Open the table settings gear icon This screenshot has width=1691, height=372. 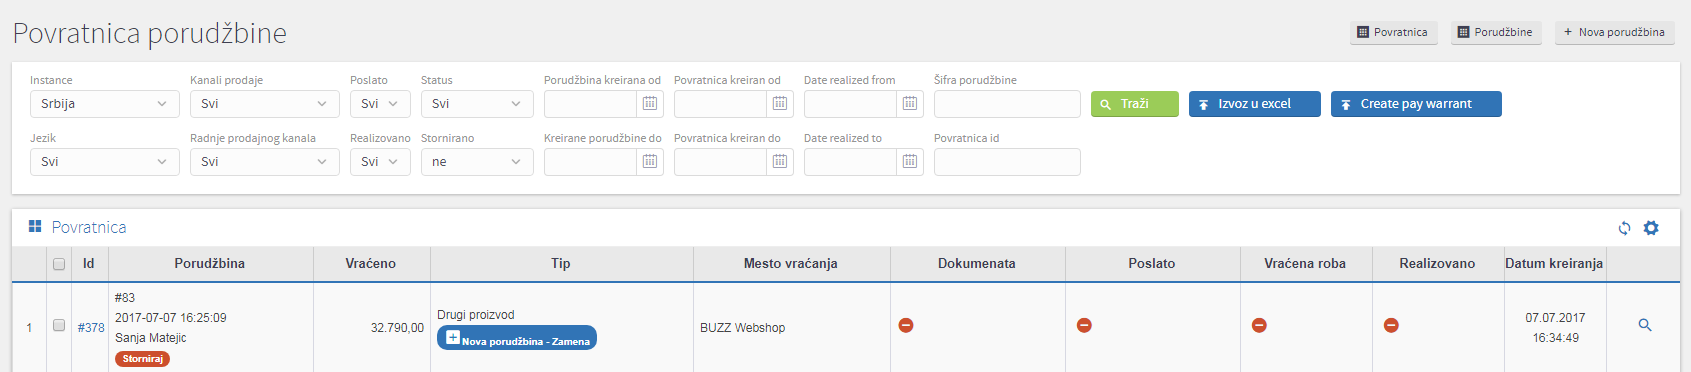[x=1651, y=228]
